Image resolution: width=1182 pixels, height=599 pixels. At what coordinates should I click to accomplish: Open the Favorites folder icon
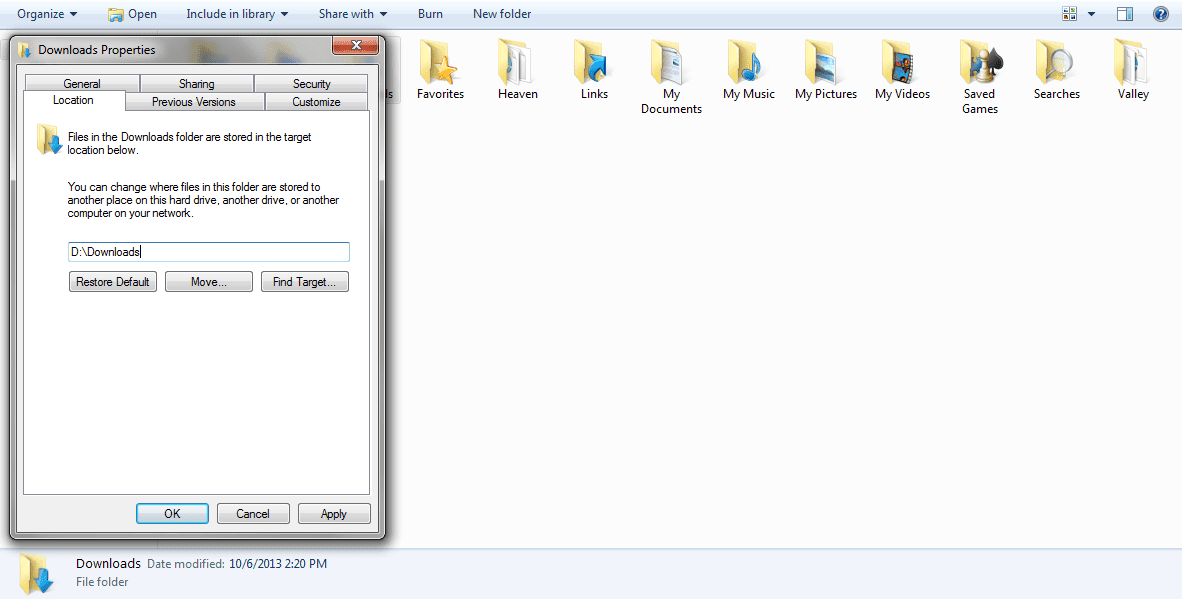[440, 63]
